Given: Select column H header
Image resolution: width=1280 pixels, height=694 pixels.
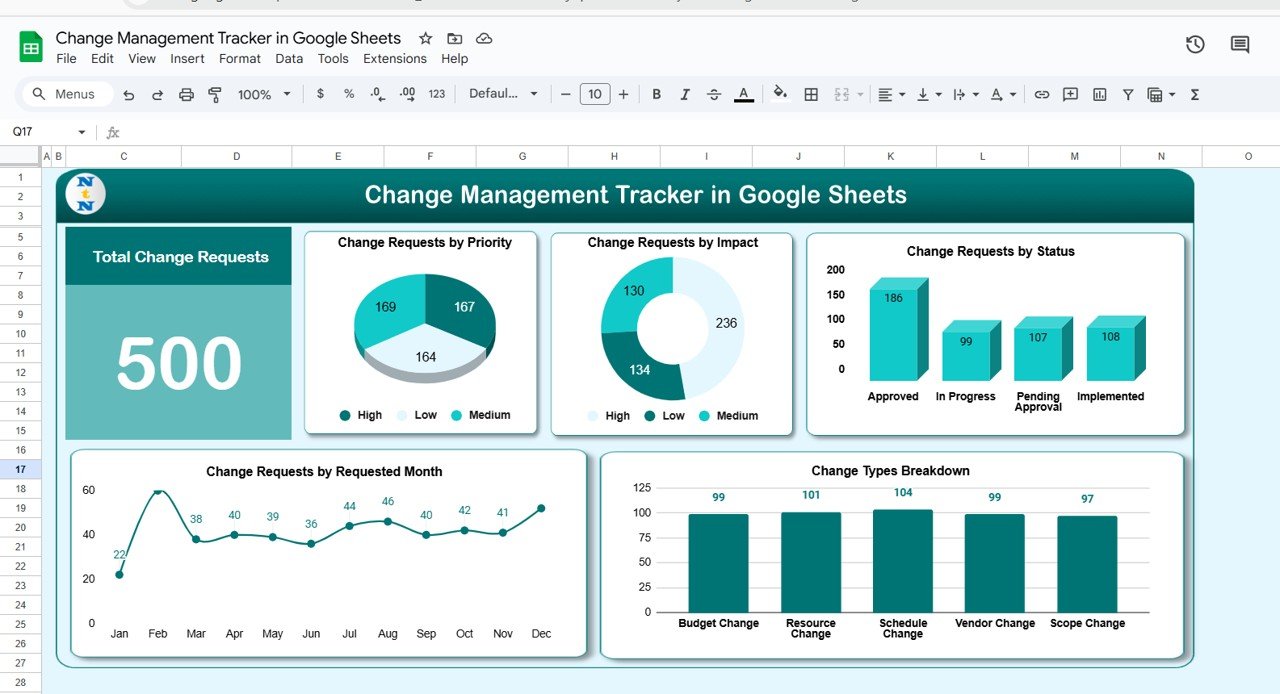Looking at the screenshot, I should [x=614, y=156].
